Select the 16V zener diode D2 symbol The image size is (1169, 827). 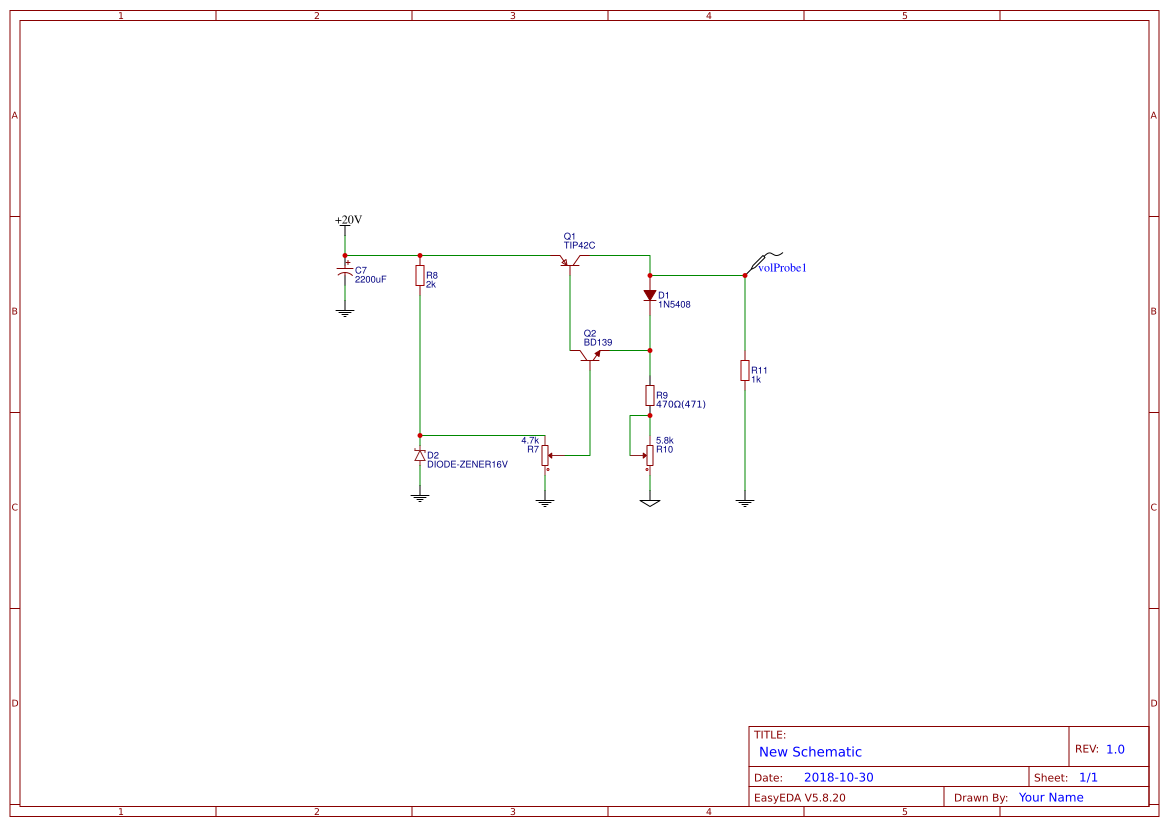tap(421, 455)
